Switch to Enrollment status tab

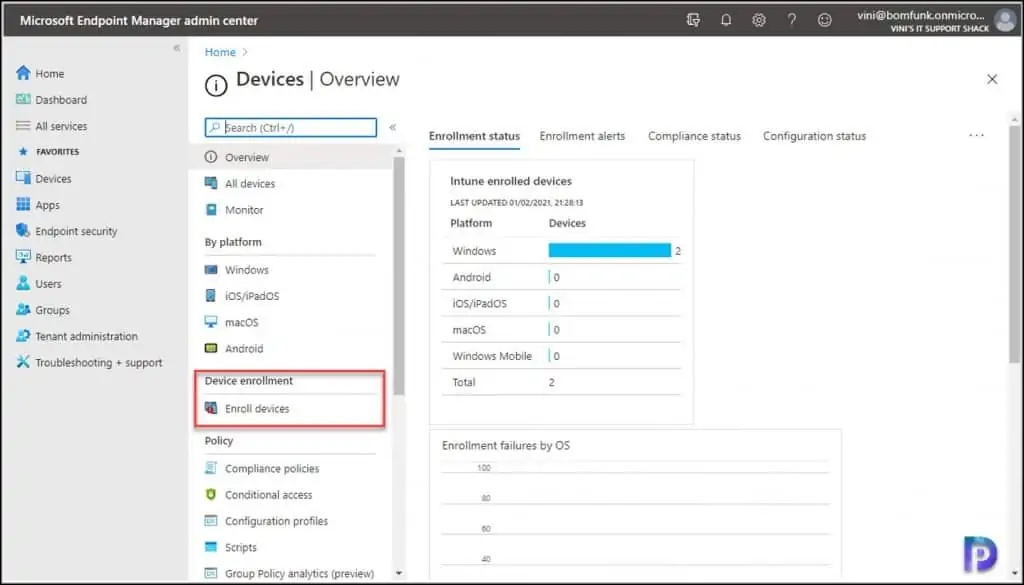tap(474, 136)
